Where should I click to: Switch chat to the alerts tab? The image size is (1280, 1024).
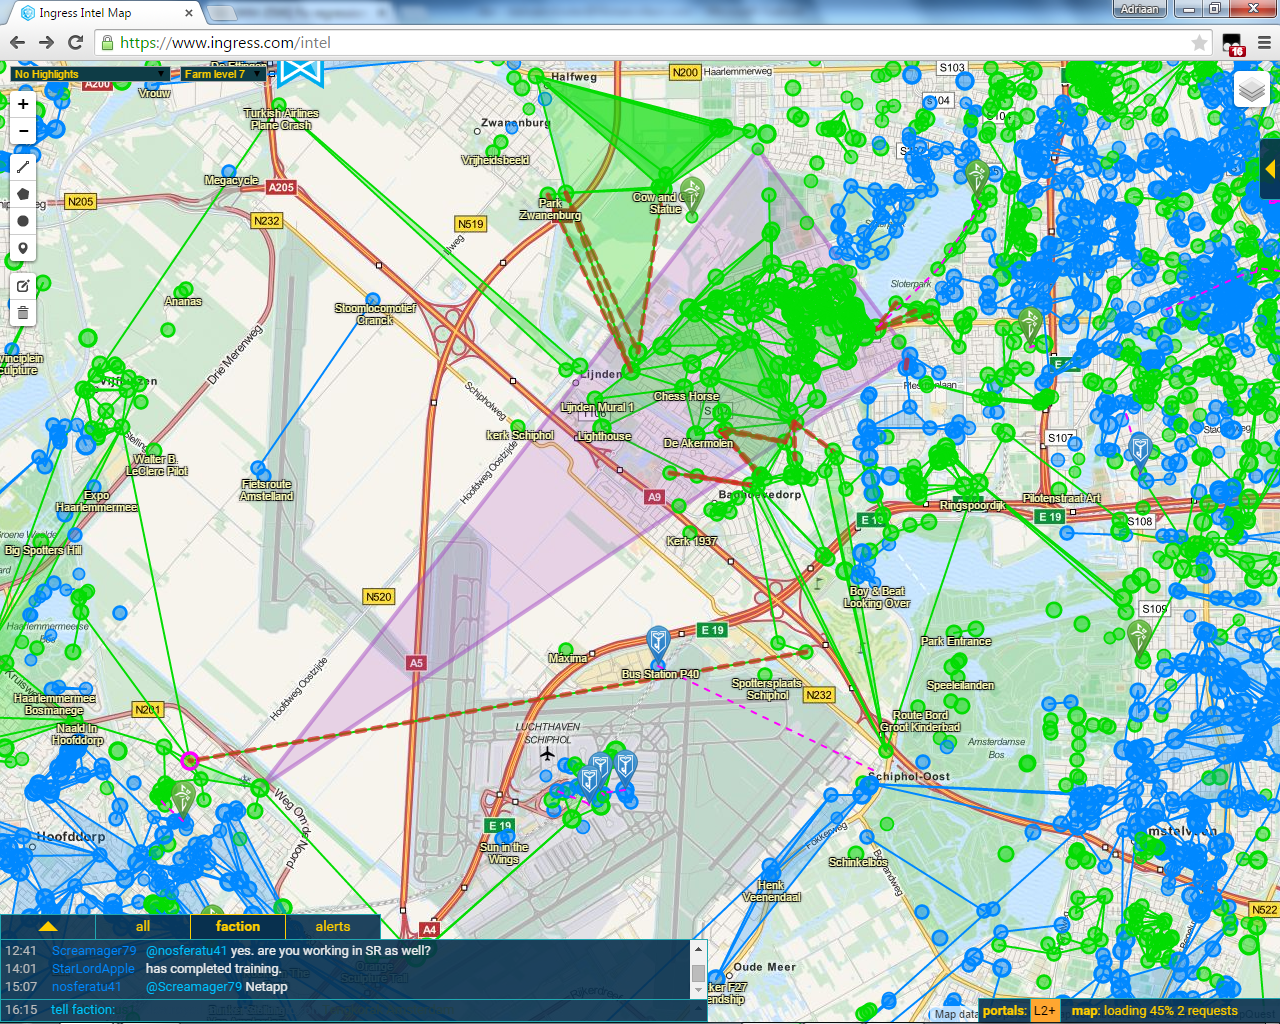click(333, 926)
